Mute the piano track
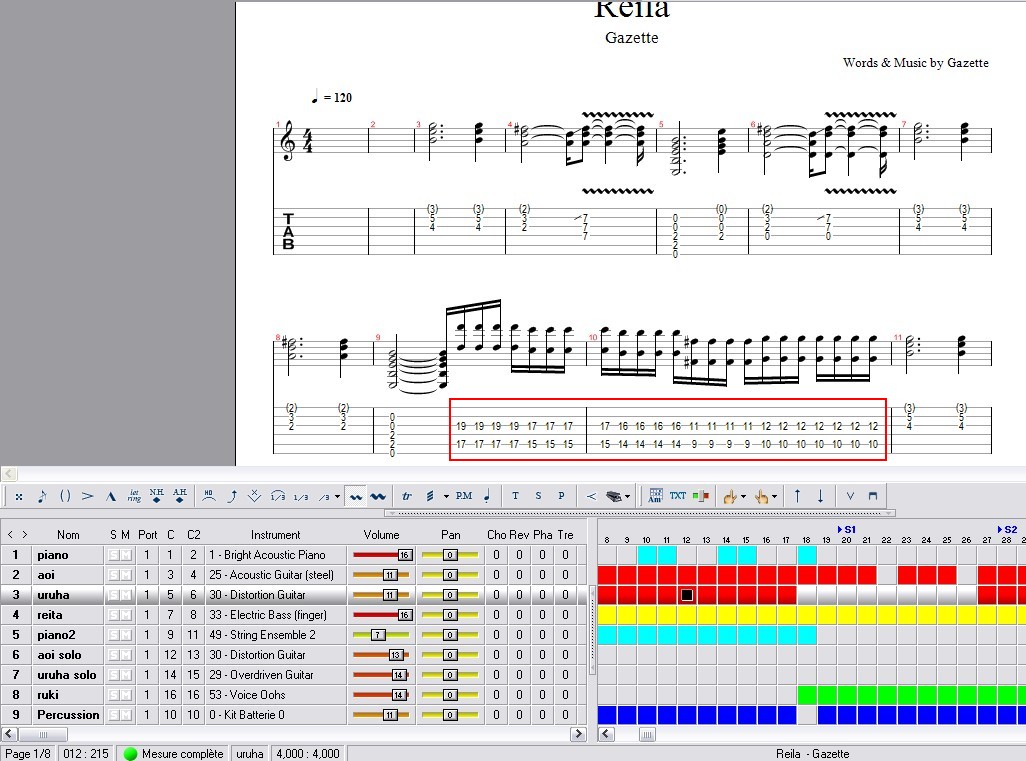Image resolution: width=1026 pixels, height=761 pixels. 126,555
